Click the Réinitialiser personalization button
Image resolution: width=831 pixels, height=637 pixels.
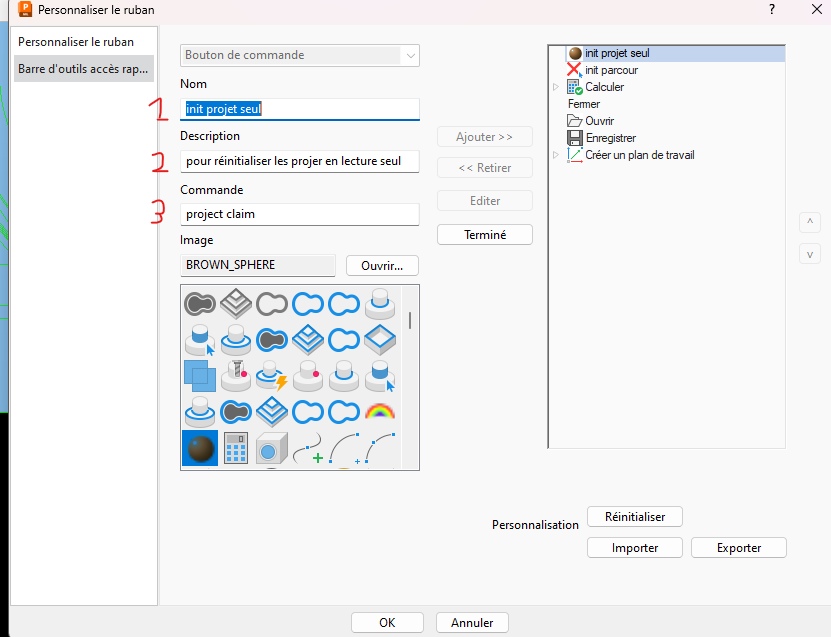634,517
